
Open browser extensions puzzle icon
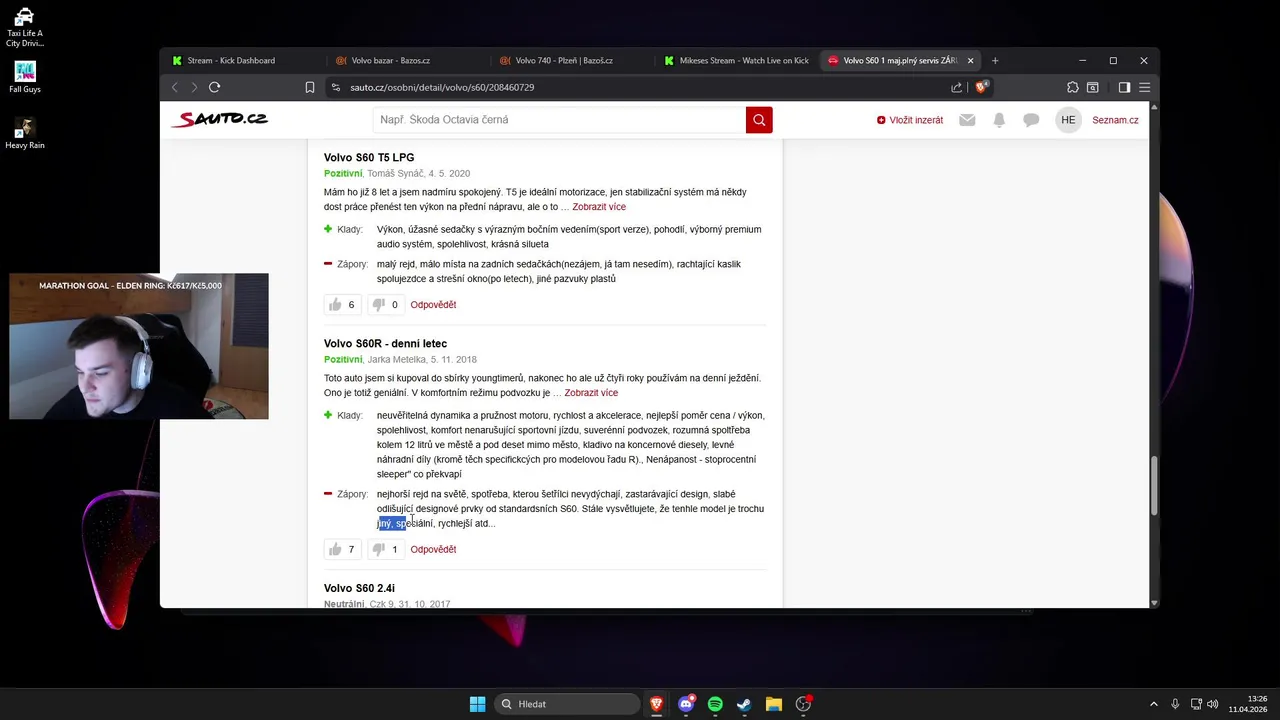pyautogui.click(x=1073, y=87)
